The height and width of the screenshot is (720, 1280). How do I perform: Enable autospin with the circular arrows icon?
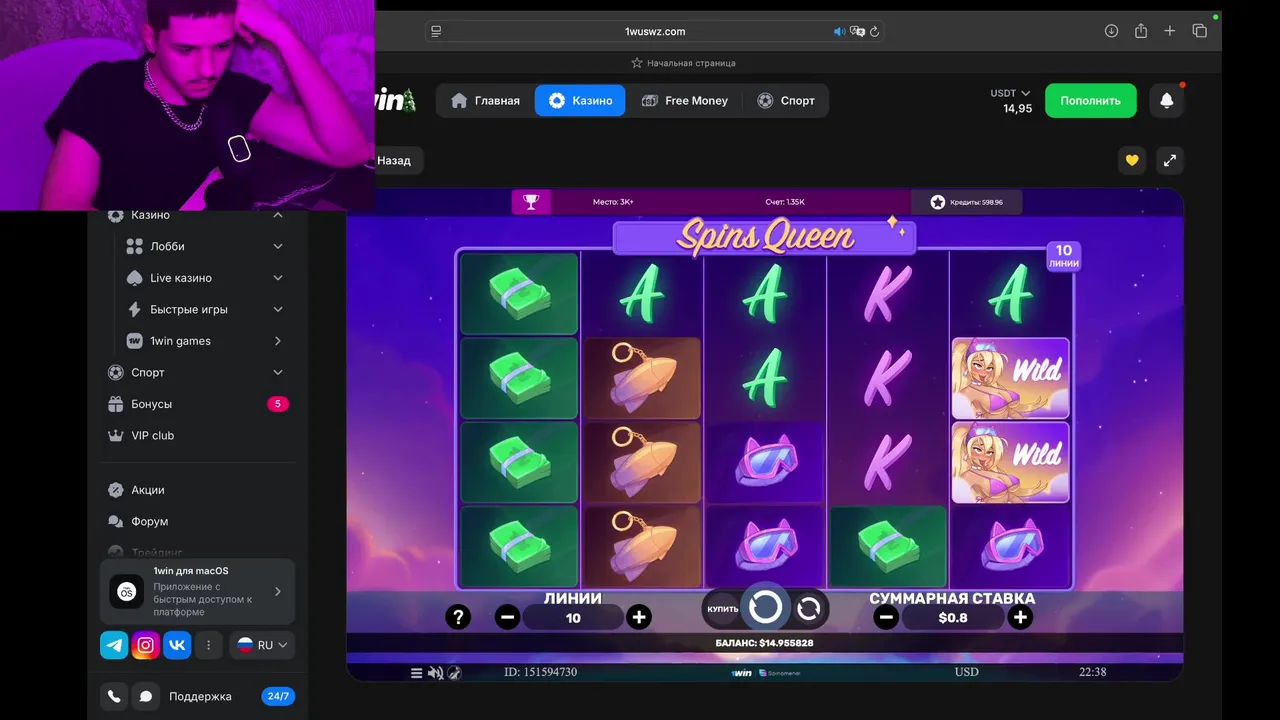click(809, 608)
